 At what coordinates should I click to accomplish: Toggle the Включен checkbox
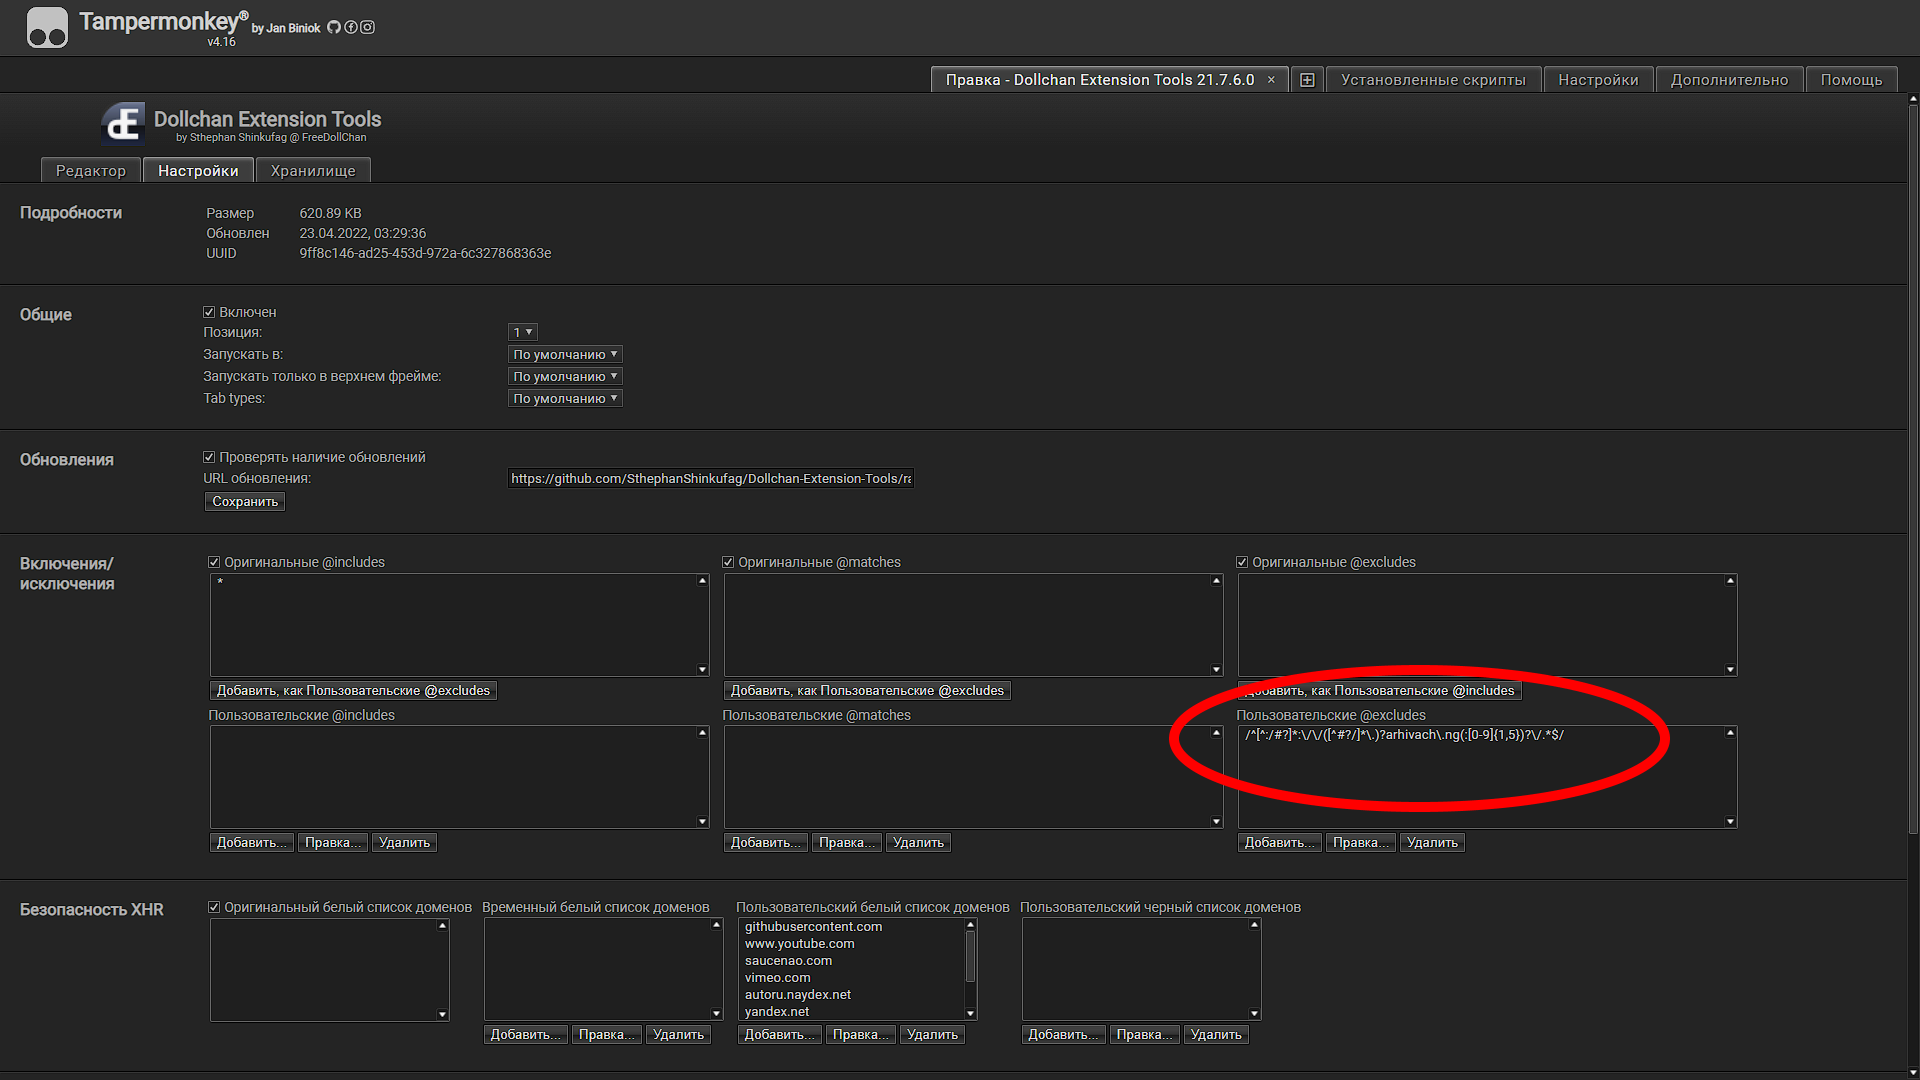[x=209, y=312]
